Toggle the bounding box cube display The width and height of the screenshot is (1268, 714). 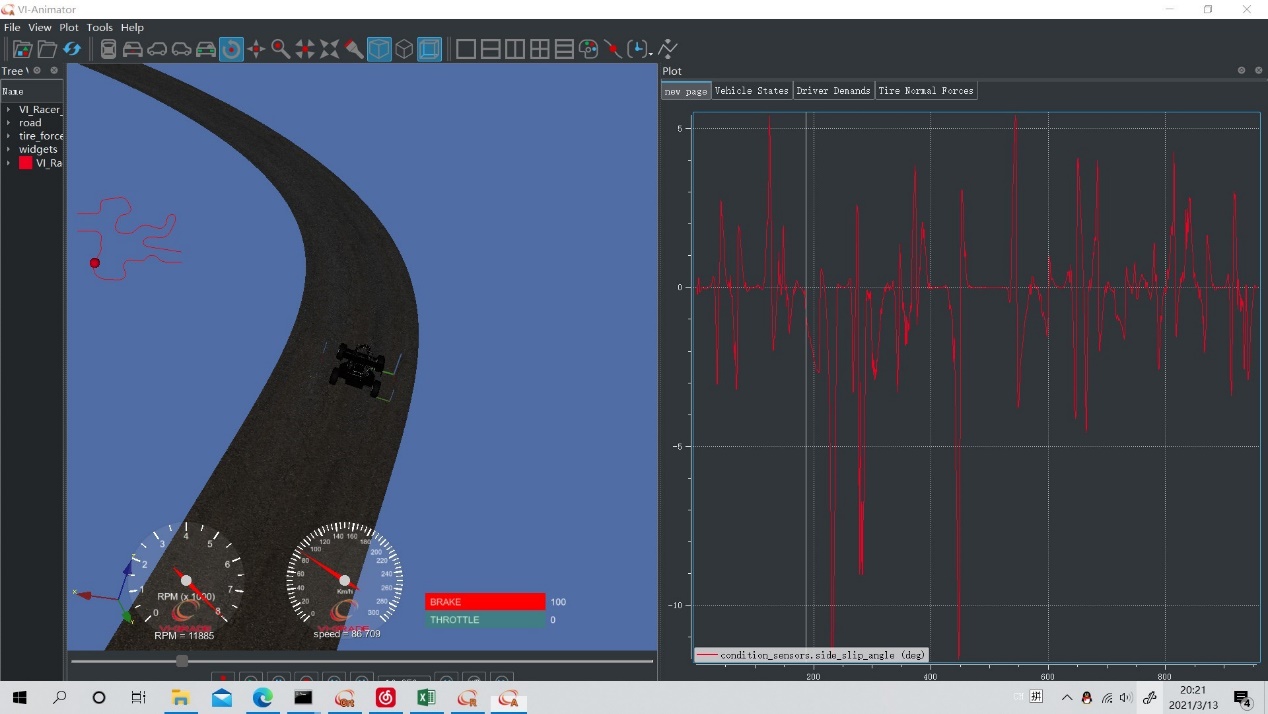pyautogui.click(x=429, y=49)
